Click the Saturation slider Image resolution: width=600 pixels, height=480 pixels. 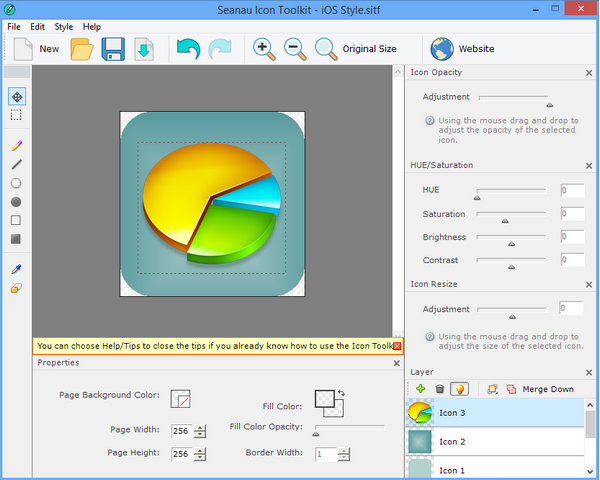pos(511,216)
